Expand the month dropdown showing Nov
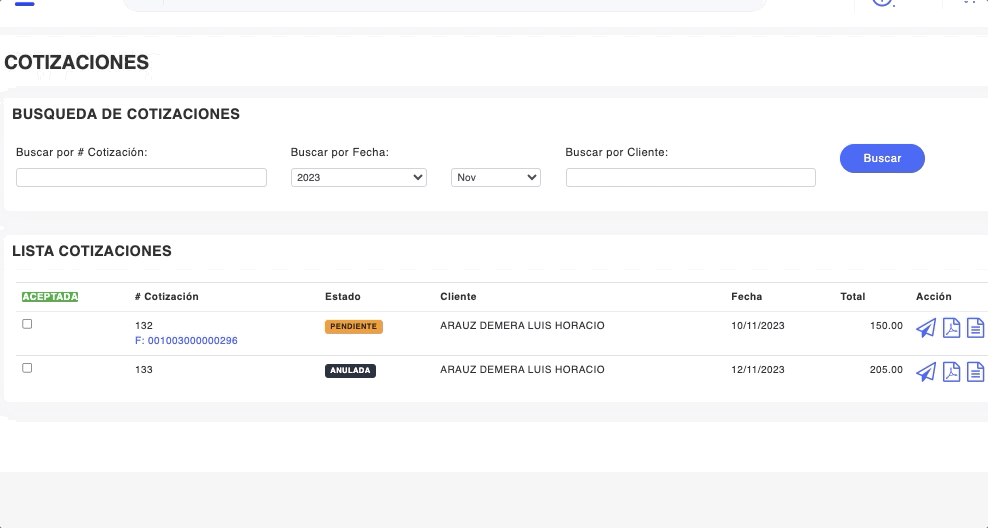Screen dimensions: 988x528 [x=496, y=177]
